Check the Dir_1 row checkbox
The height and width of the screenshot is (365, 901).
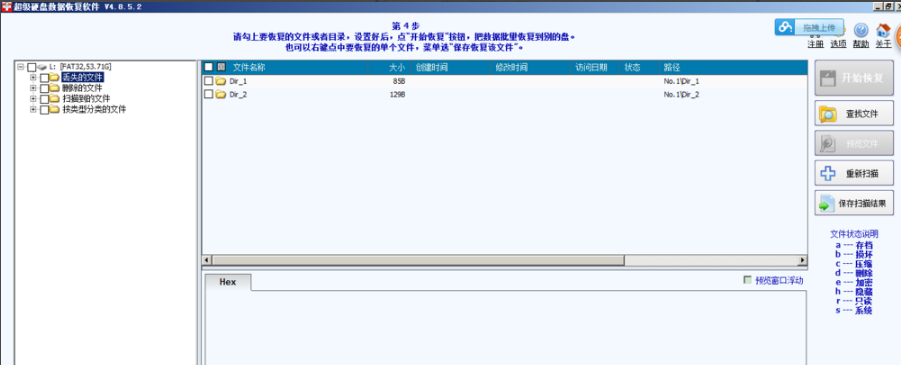coord(209,81)
